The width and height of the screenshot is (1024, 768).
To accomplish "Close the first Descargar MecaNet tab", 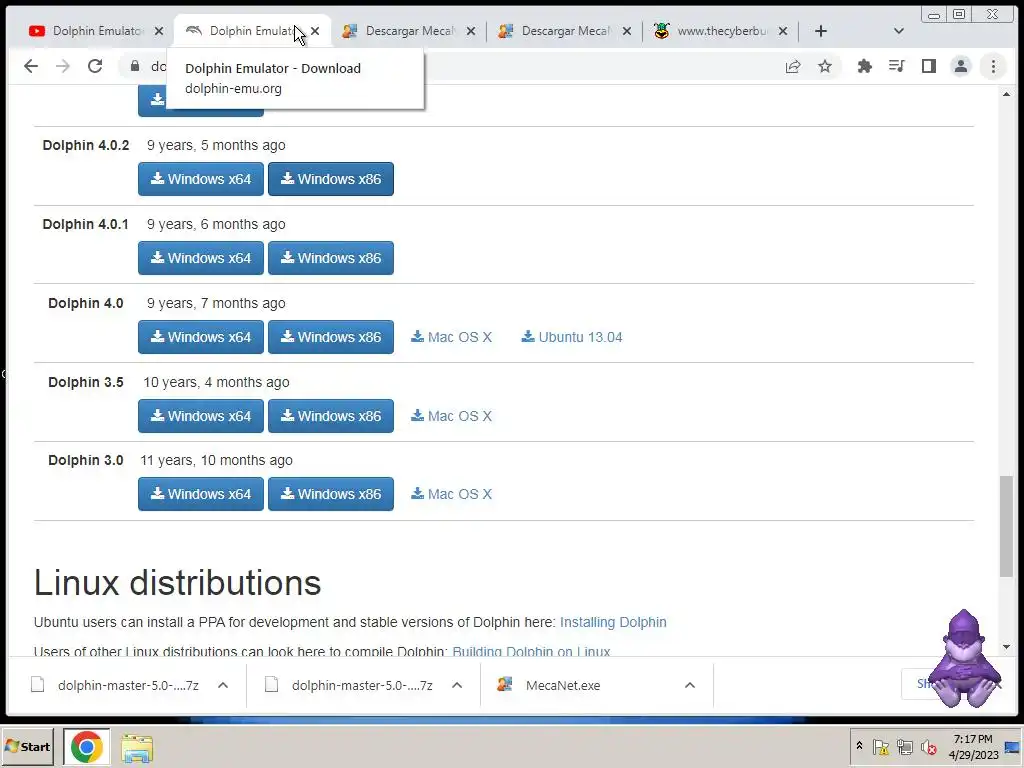I will coord(471,31).
